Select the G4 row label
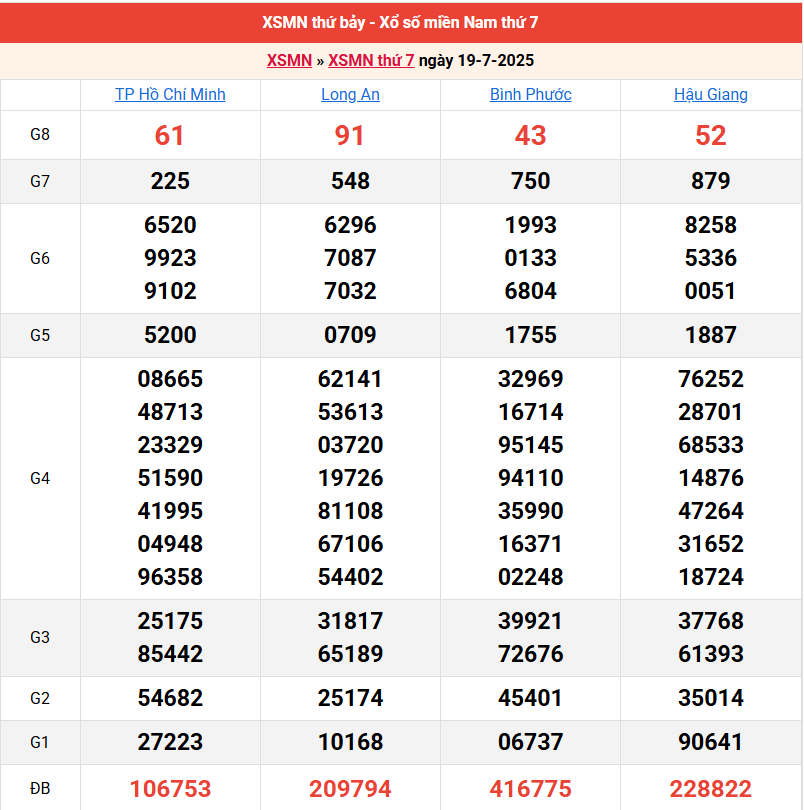Viewport: 804px width, 810px height. click(x=40, y=478)
